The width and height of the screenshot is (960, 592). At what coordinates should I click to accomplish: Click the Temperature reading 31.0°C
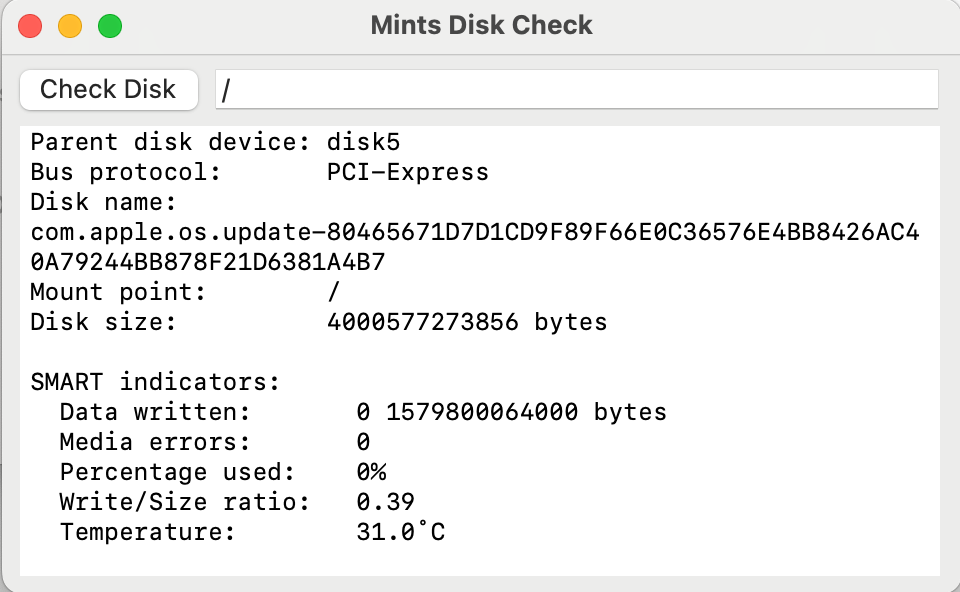pyautogui.click(x=400, y=532)
